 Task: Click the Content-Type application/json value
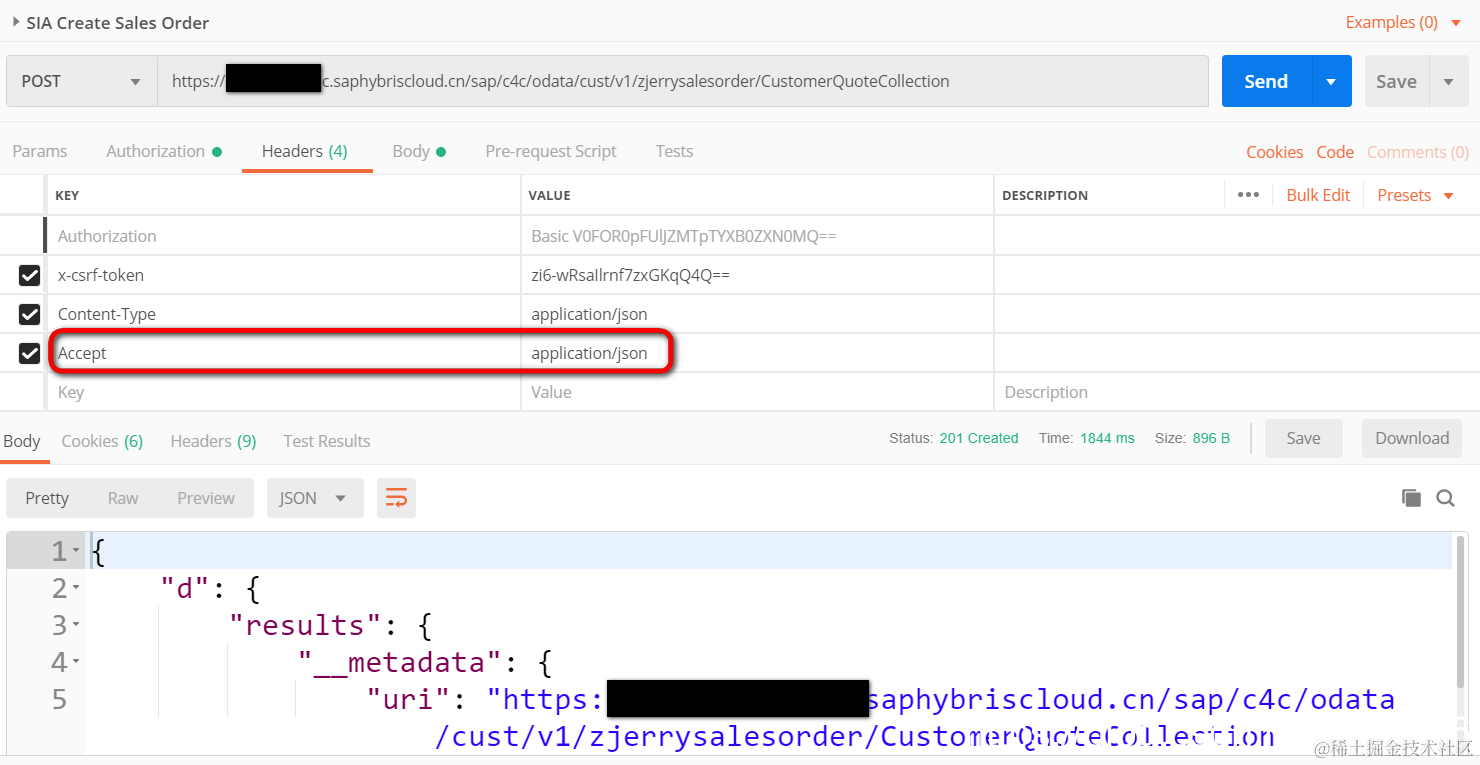589,314
